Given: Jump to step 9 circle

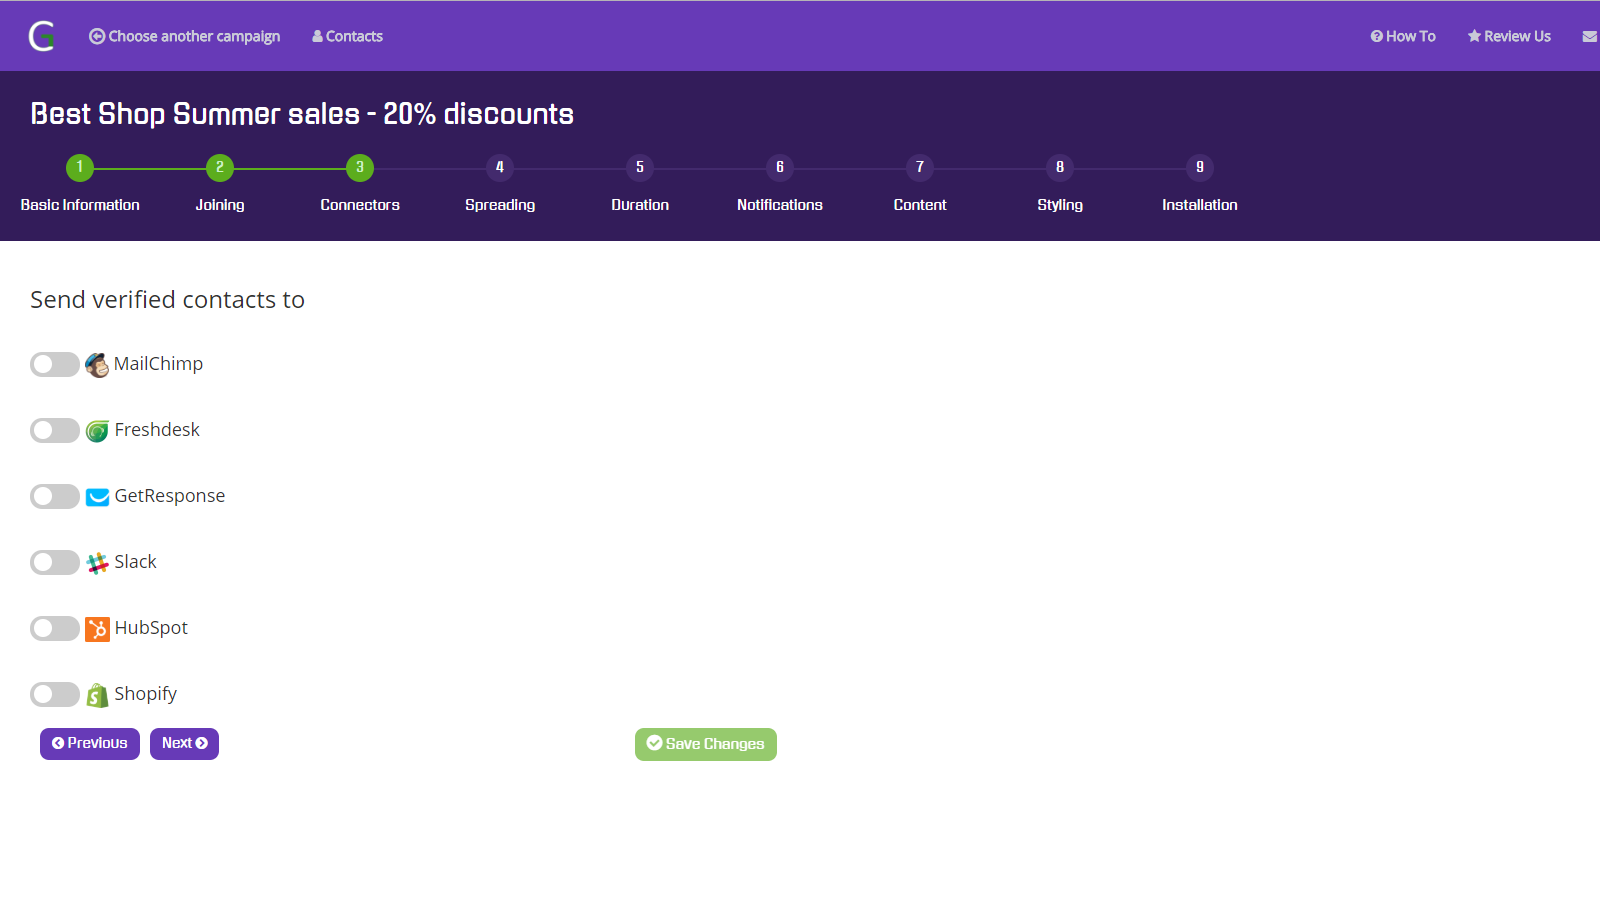Looking at the screenshot, I should click(x=1200, y=168).
